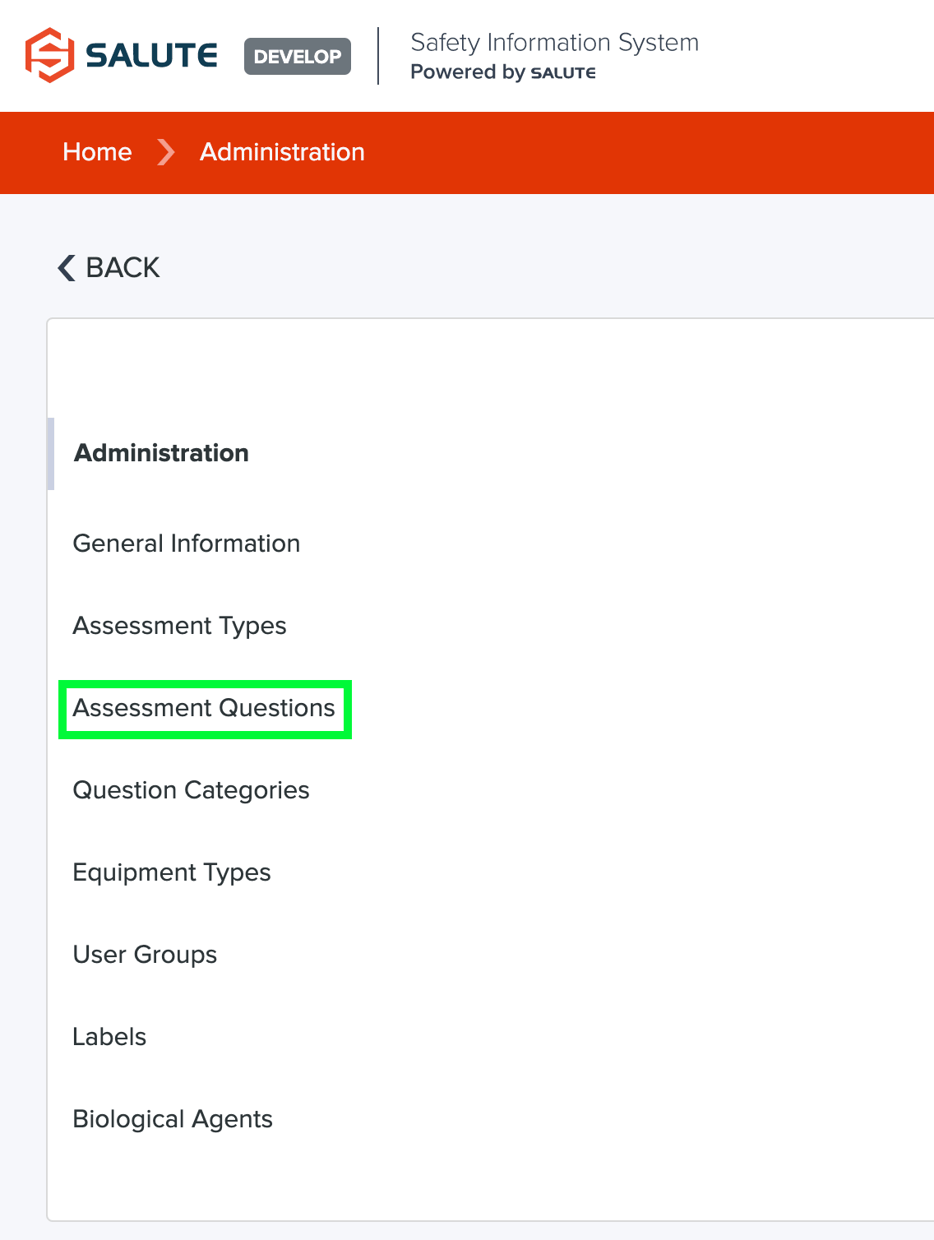Screen dimensions: 934x1240
Task: Click the back arrow chevron icon
Action: click(x=67, y=268)
